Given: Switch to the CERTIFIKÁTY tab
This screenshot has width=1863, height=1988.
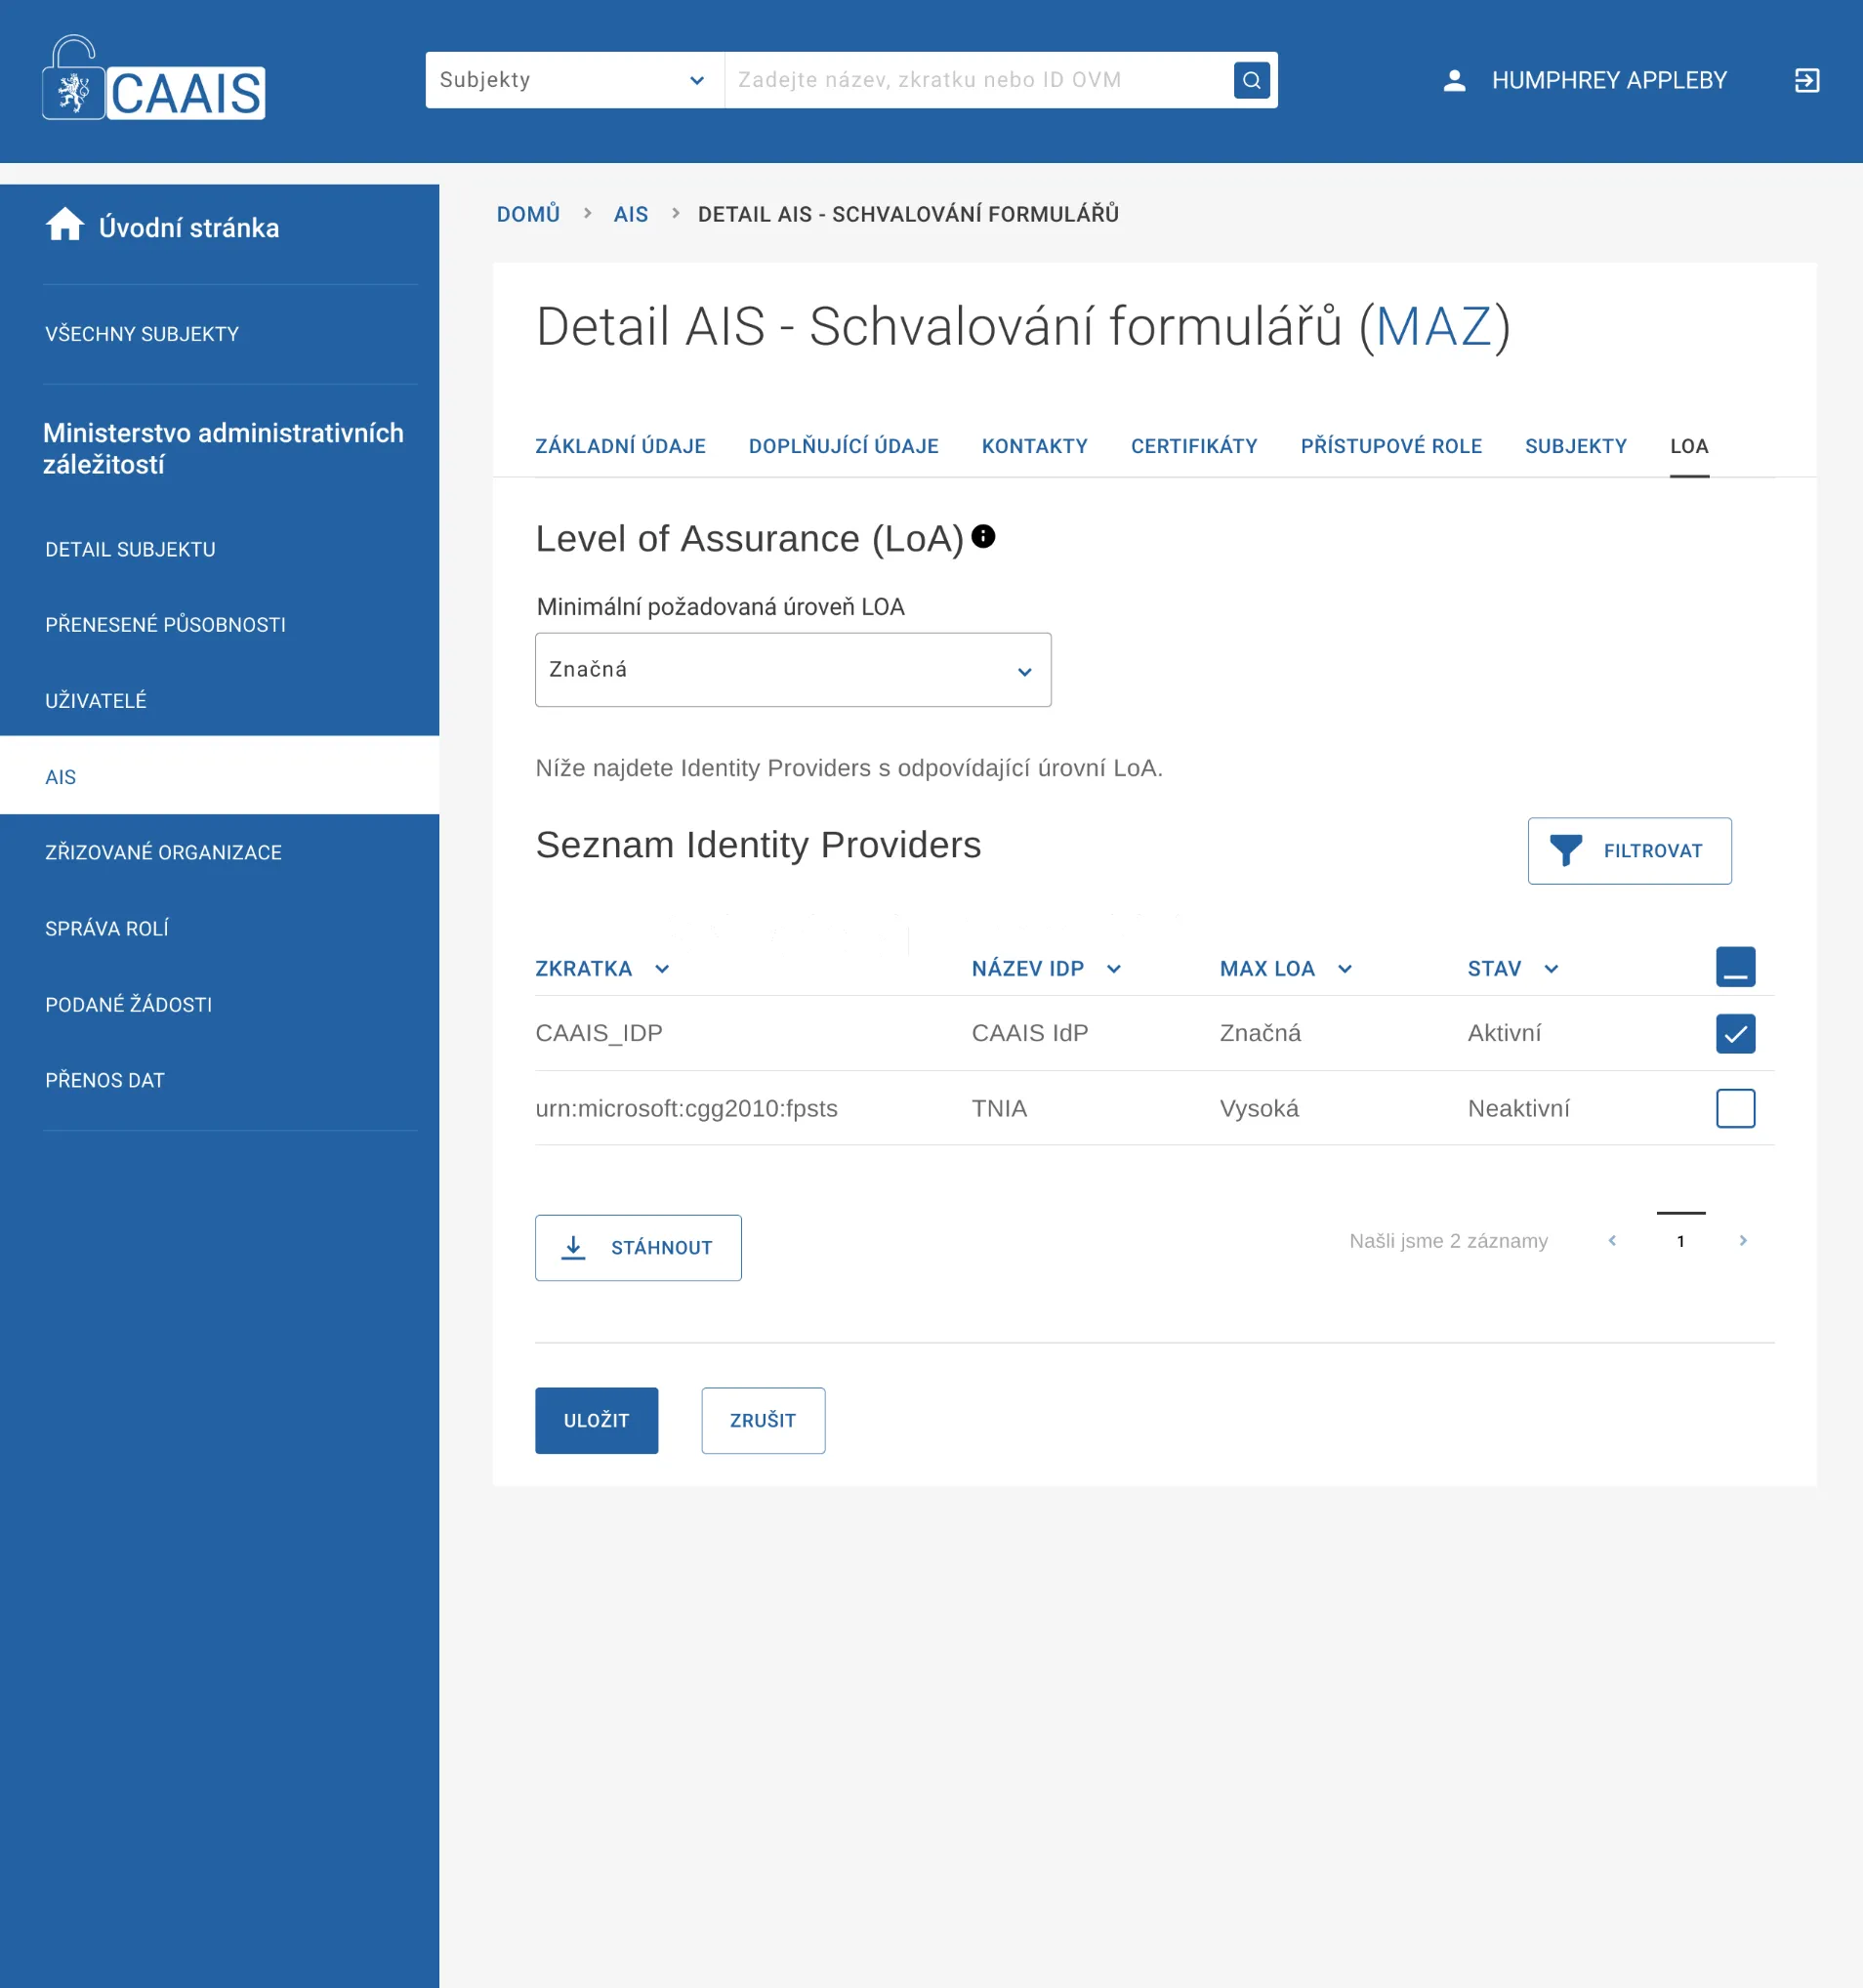Looking at the screenshot, I should (x=1193, y=446).
